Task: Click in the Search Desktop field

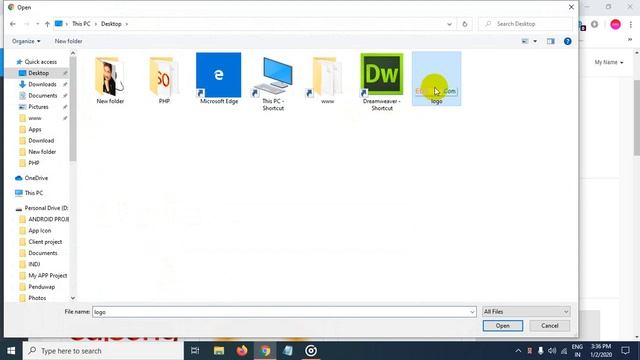Action: tap(526, 24)
